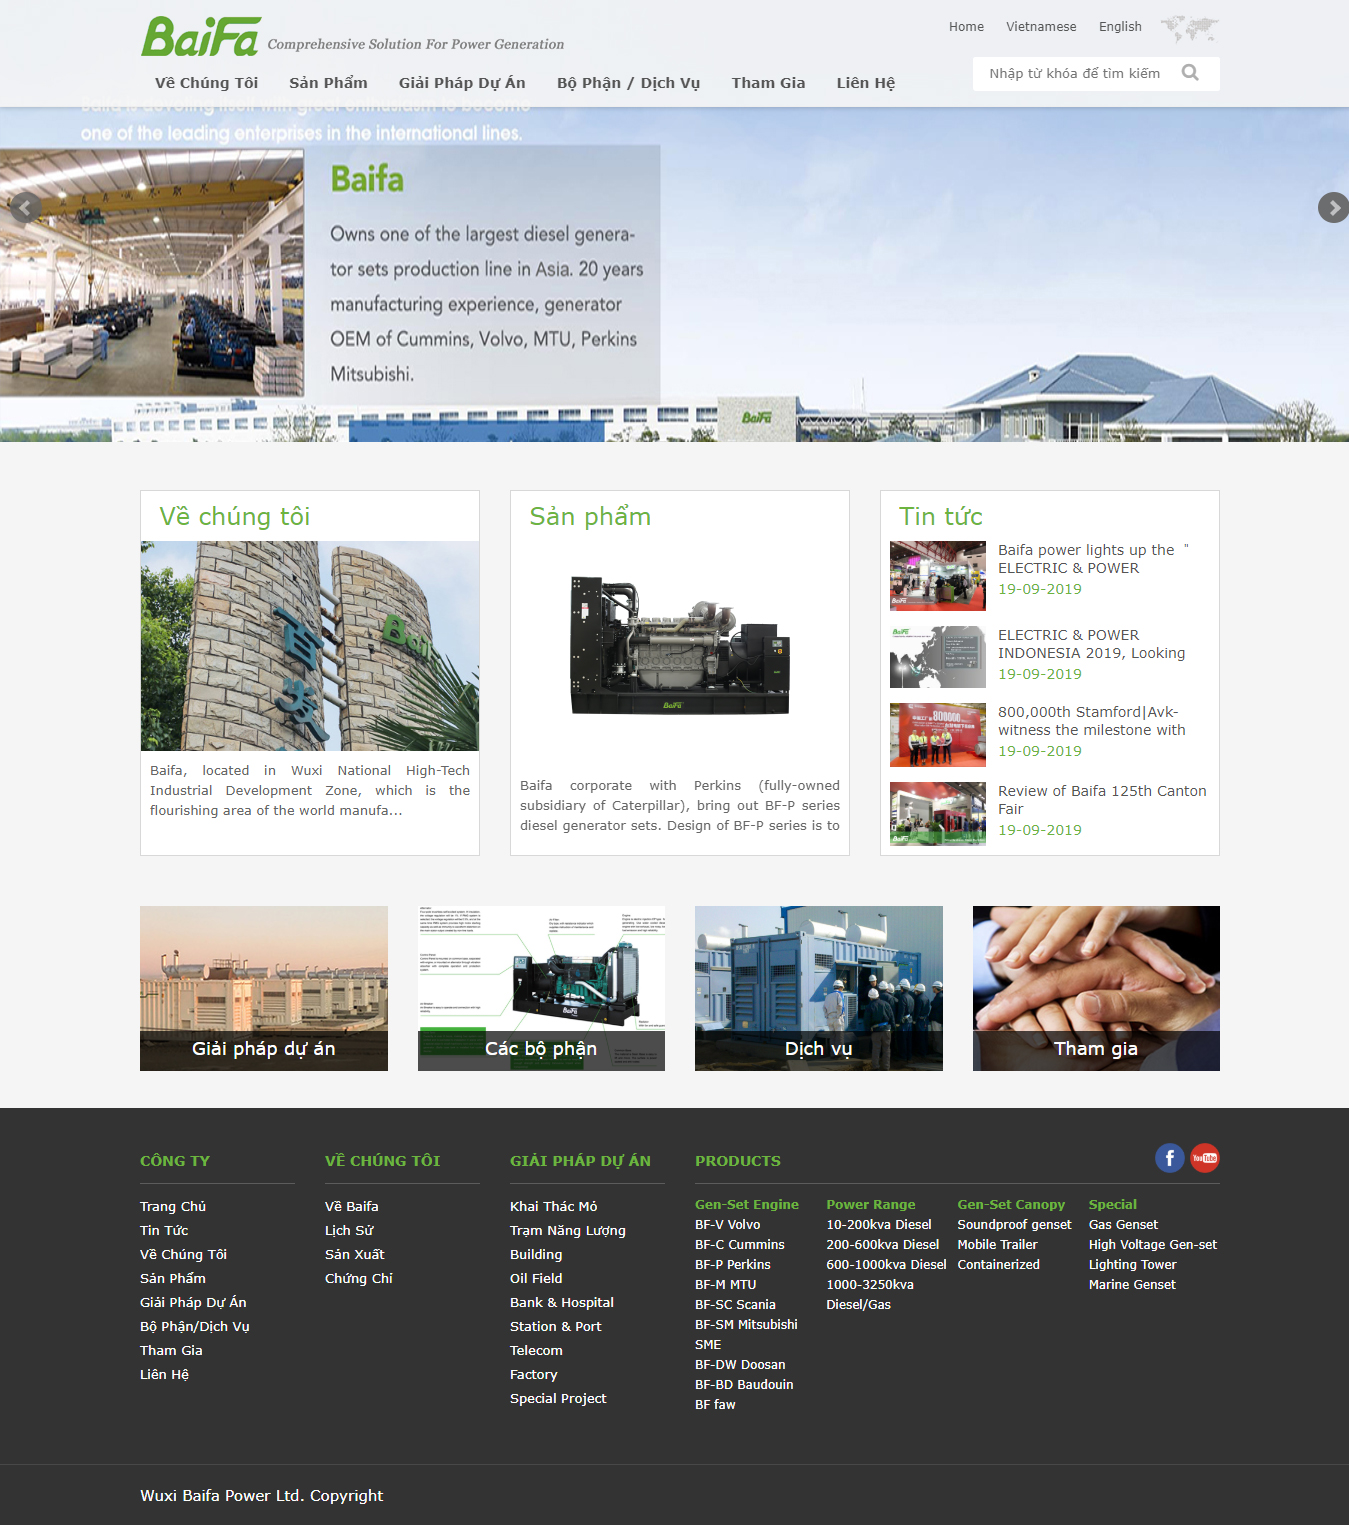Open the Sản Phẩm menu
Image resolution: width=1349 pixels, height=1525 pixels.
click(328, 83)
